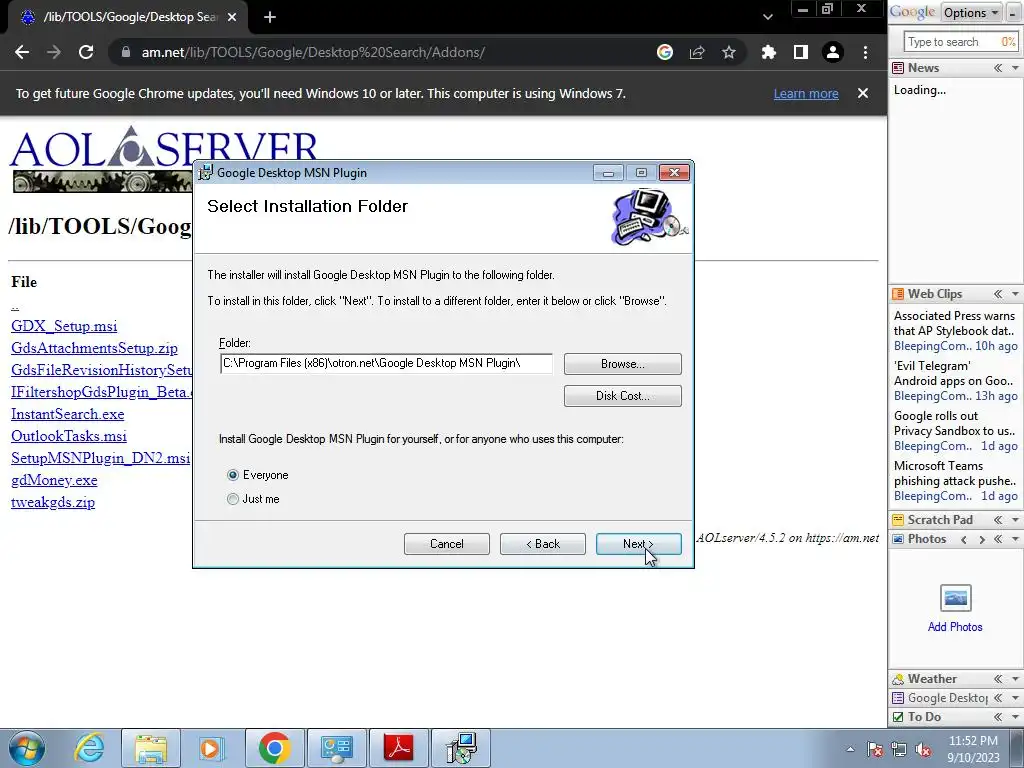Screen dimensions: 1024x768
Task: Click the Web Clips panel icon
Action: [899, 294]
